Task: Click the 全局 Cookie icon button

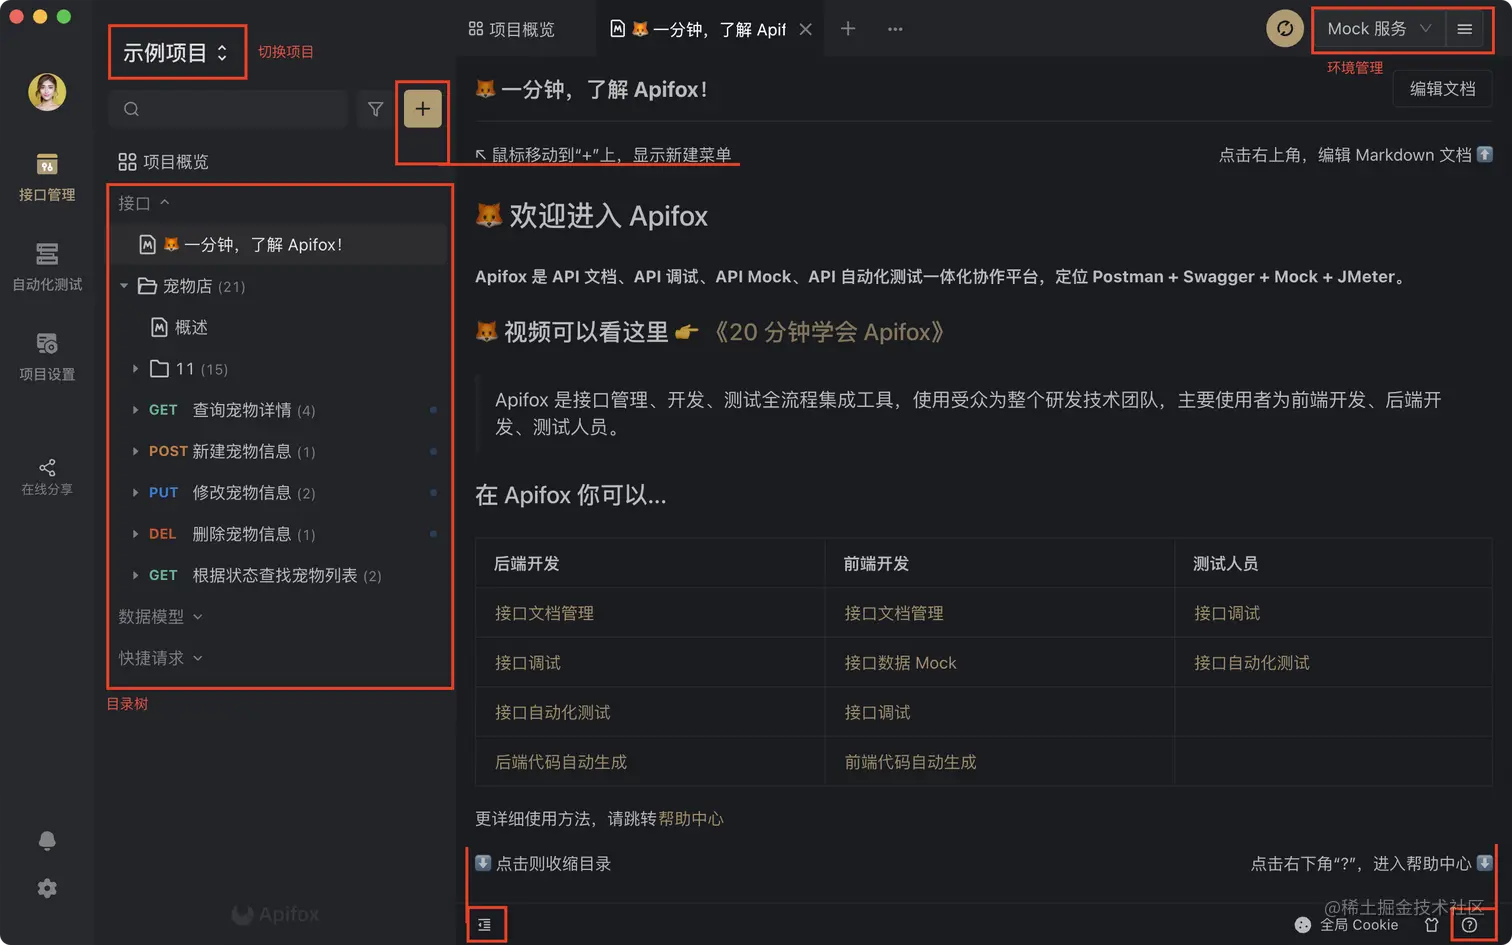Action: tap(1346, 925)
